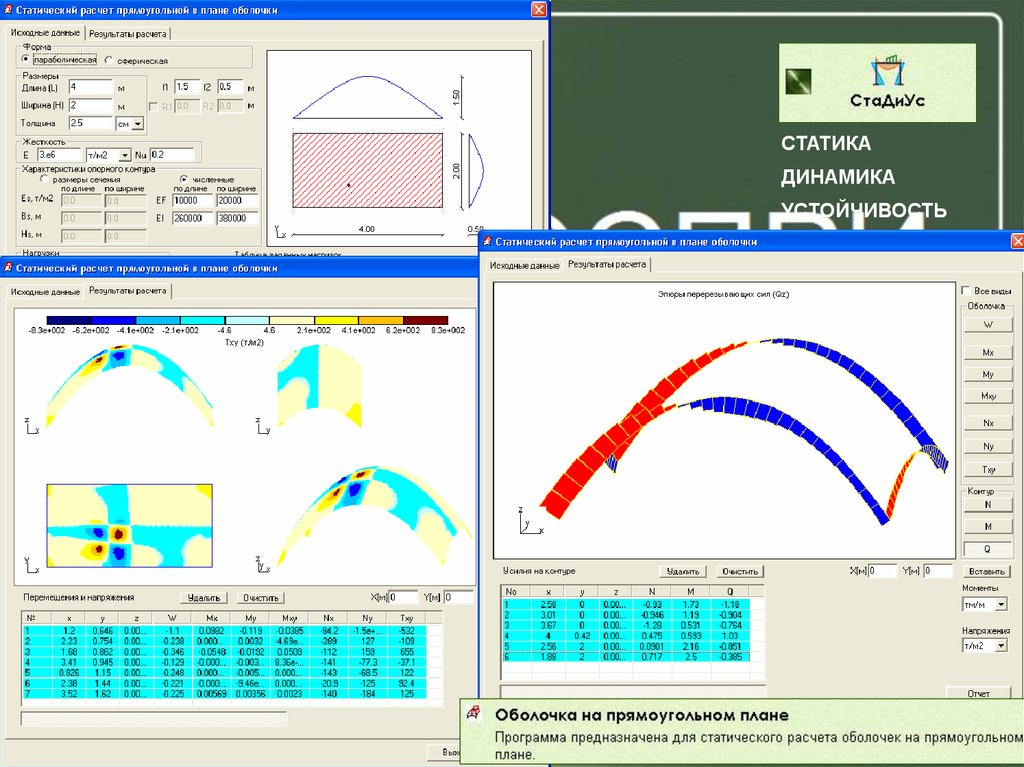Click app icon next to 'Оболочка на прямоугольном плане'
This screenshot has height=767, width=1024.
pos(475,714)
